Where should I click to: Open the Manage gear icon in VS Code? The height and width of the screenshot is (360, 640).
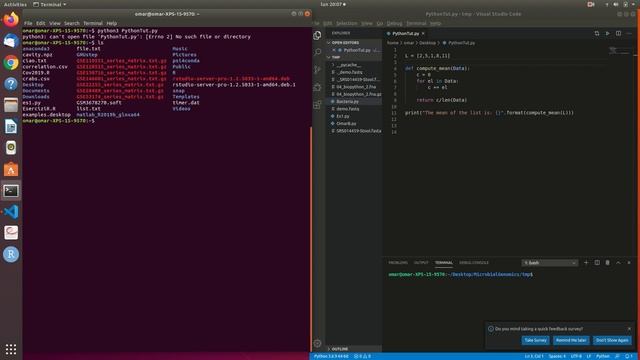click(x=318, y=343)
